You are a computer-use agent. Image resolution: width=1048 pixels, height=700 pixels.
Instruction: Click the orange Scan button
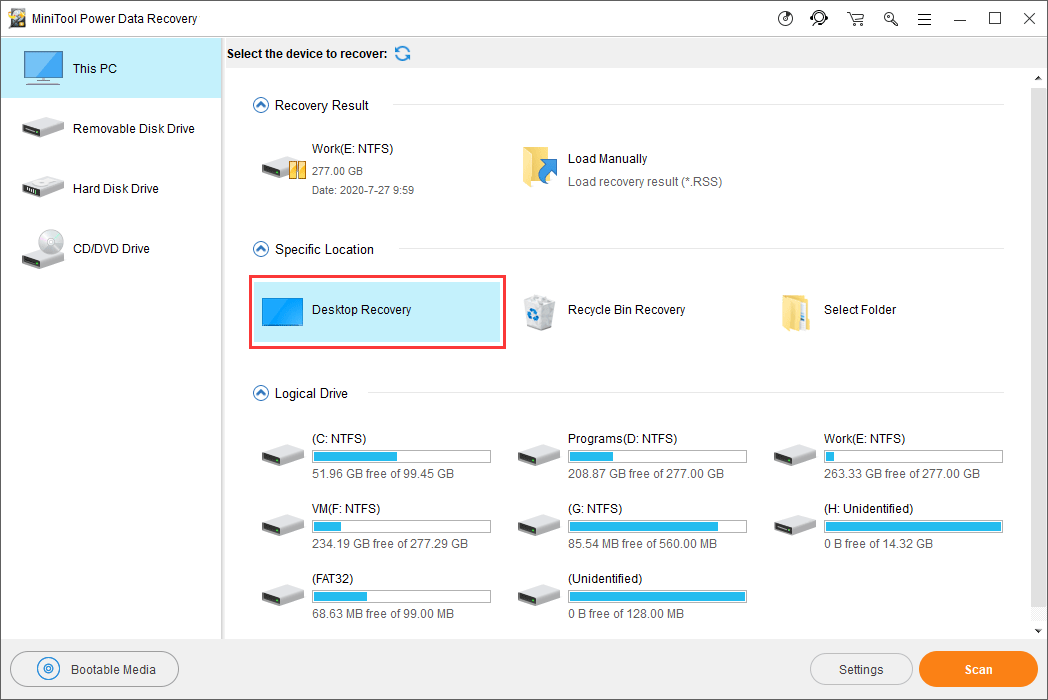978,669
